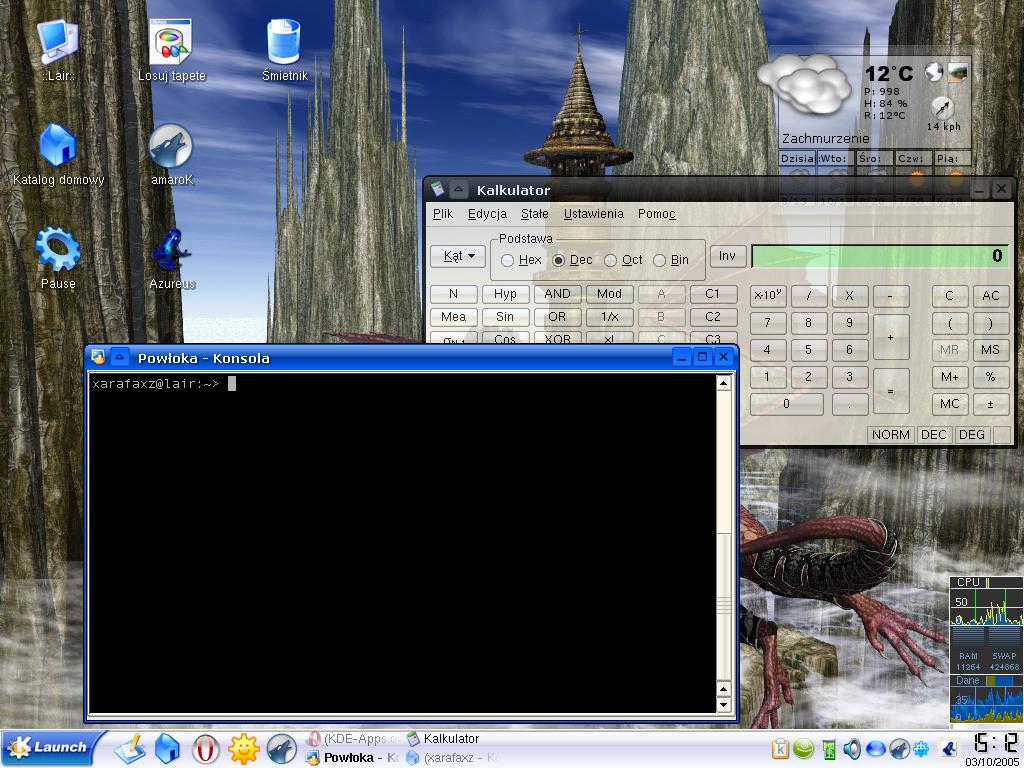
Task: Click the pen-and-paper editor icon in panel
Action: click(x=130, y=748)
